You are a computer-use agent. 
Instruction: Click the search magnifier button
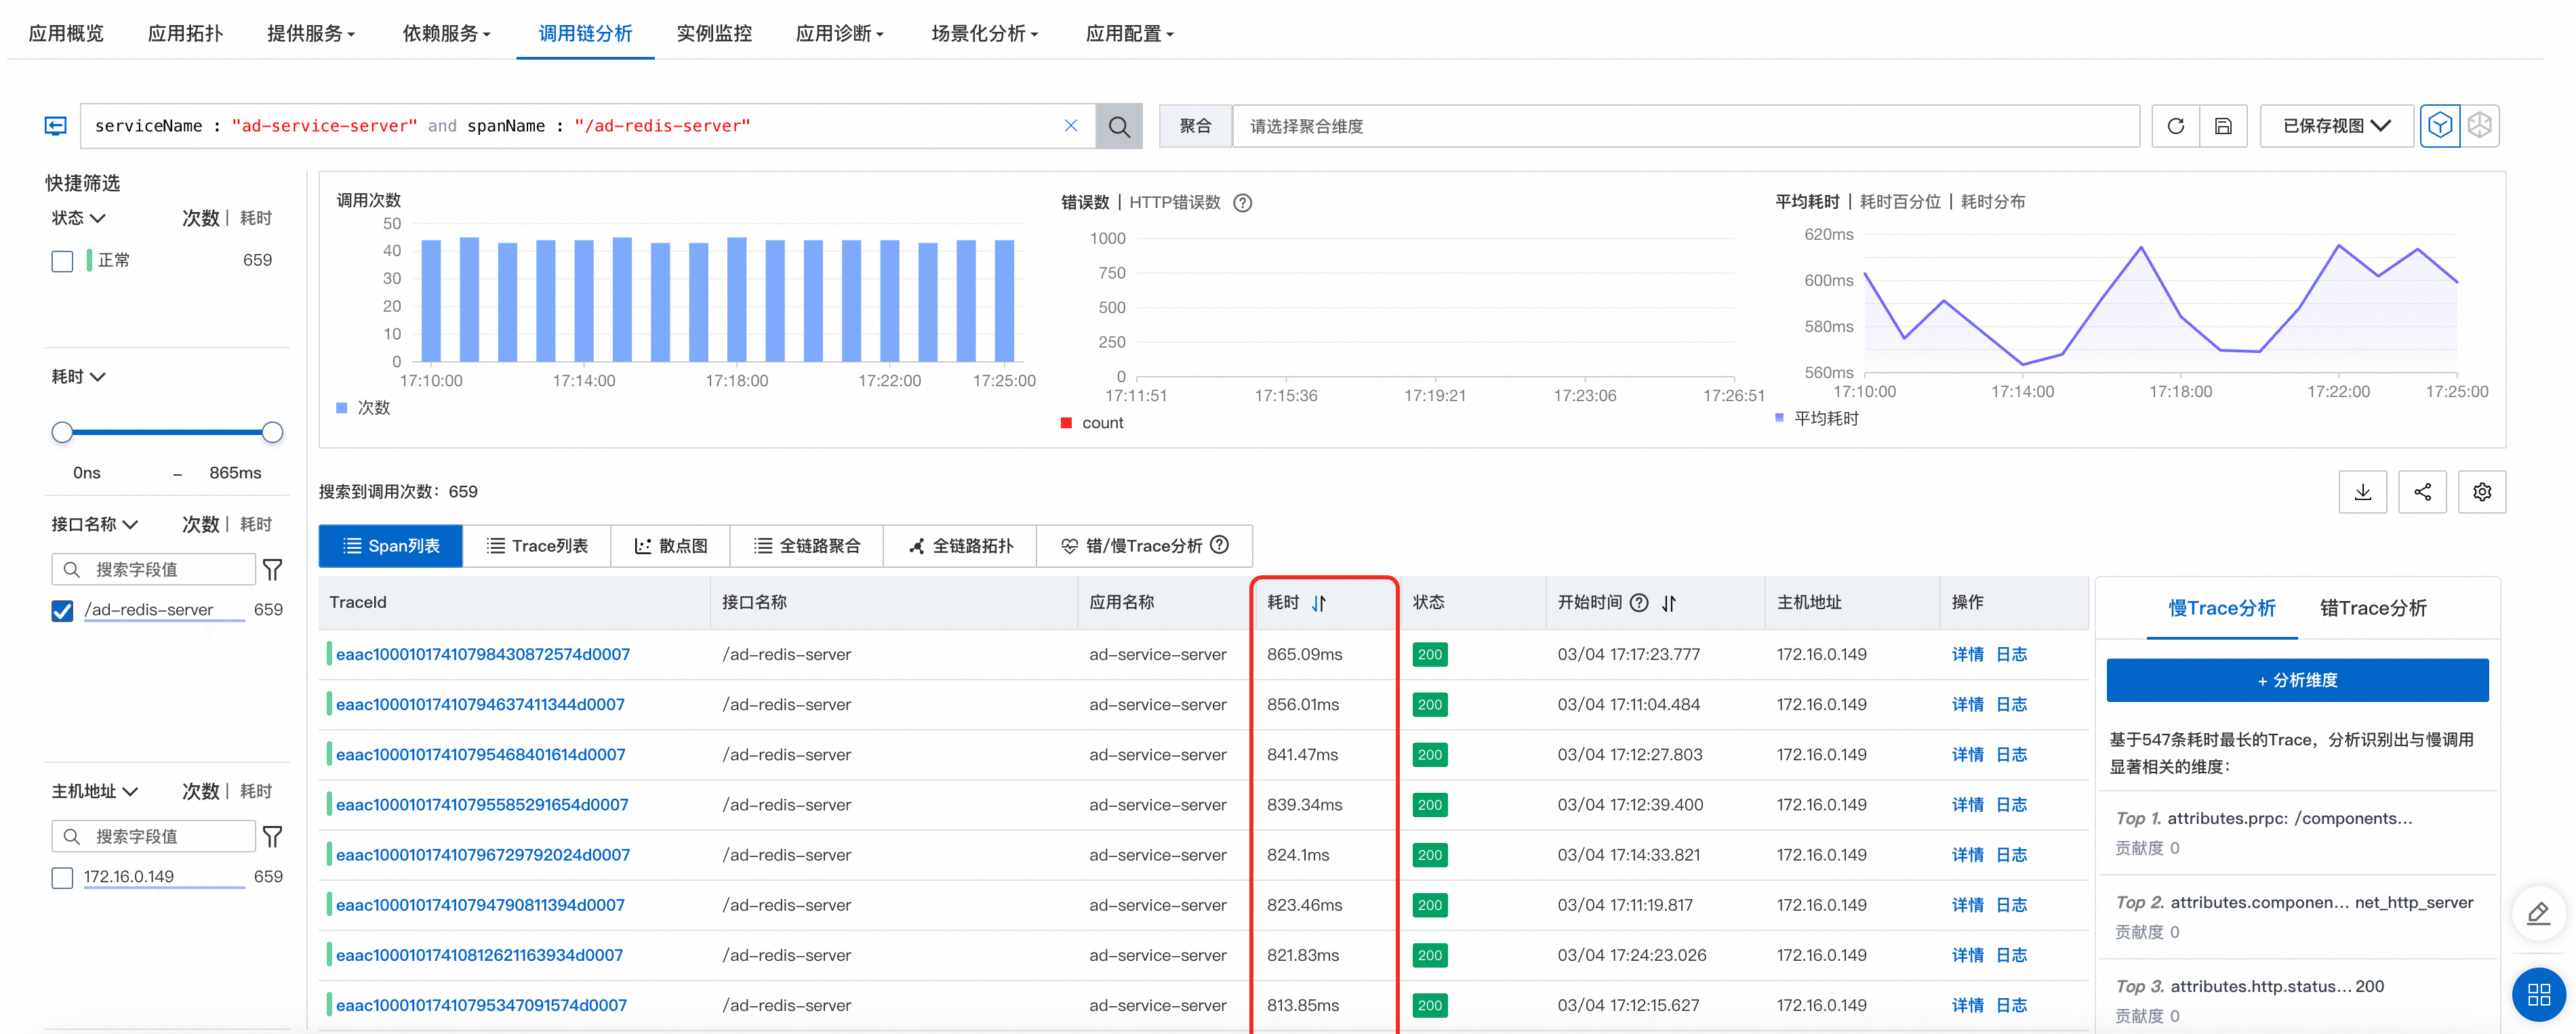tap(1118, 126)
